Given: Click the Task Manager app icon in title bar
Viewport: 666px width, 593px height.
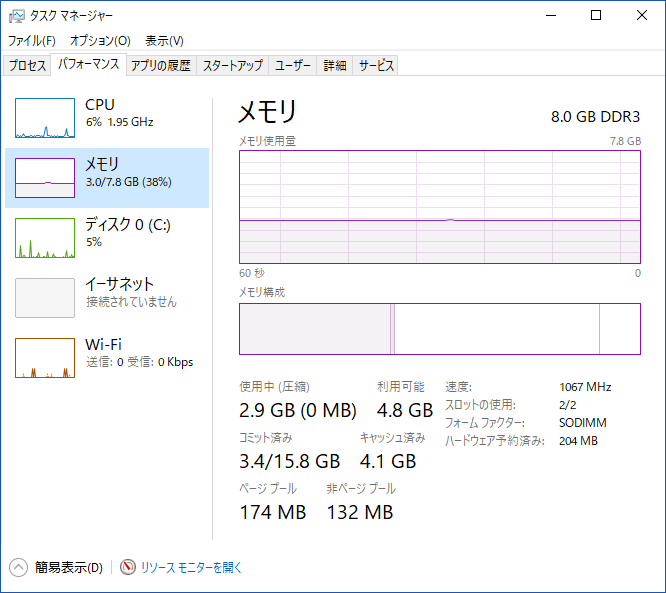Looking at the screenshot, I should pos(17,16).
